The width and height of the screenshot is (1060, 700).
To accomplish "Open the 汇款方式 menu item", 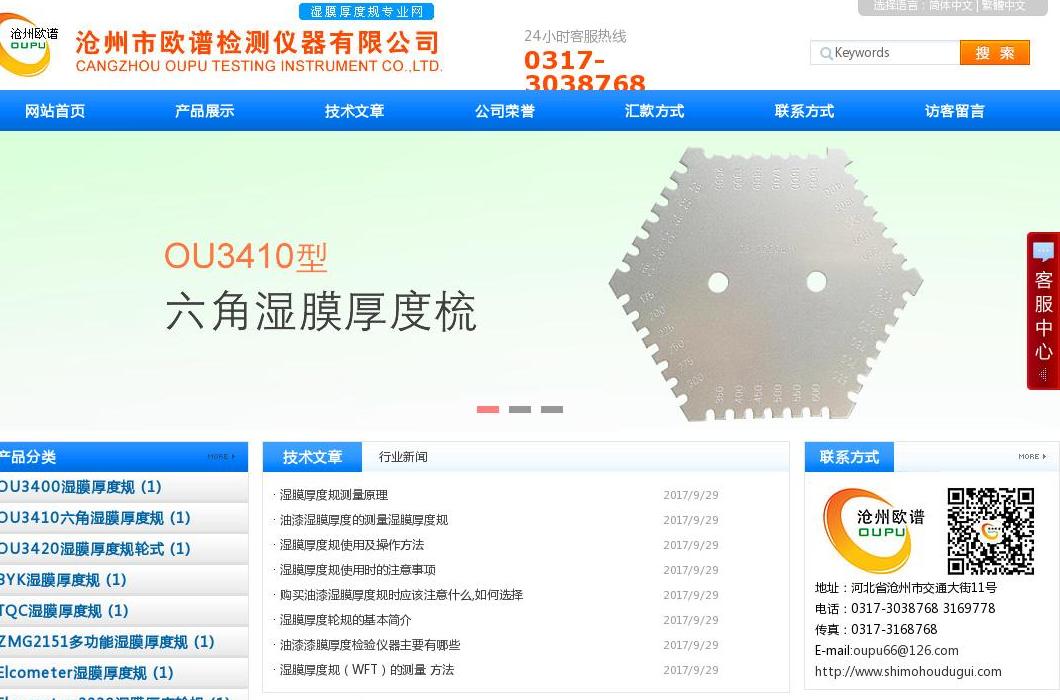I will coord(654,111).
